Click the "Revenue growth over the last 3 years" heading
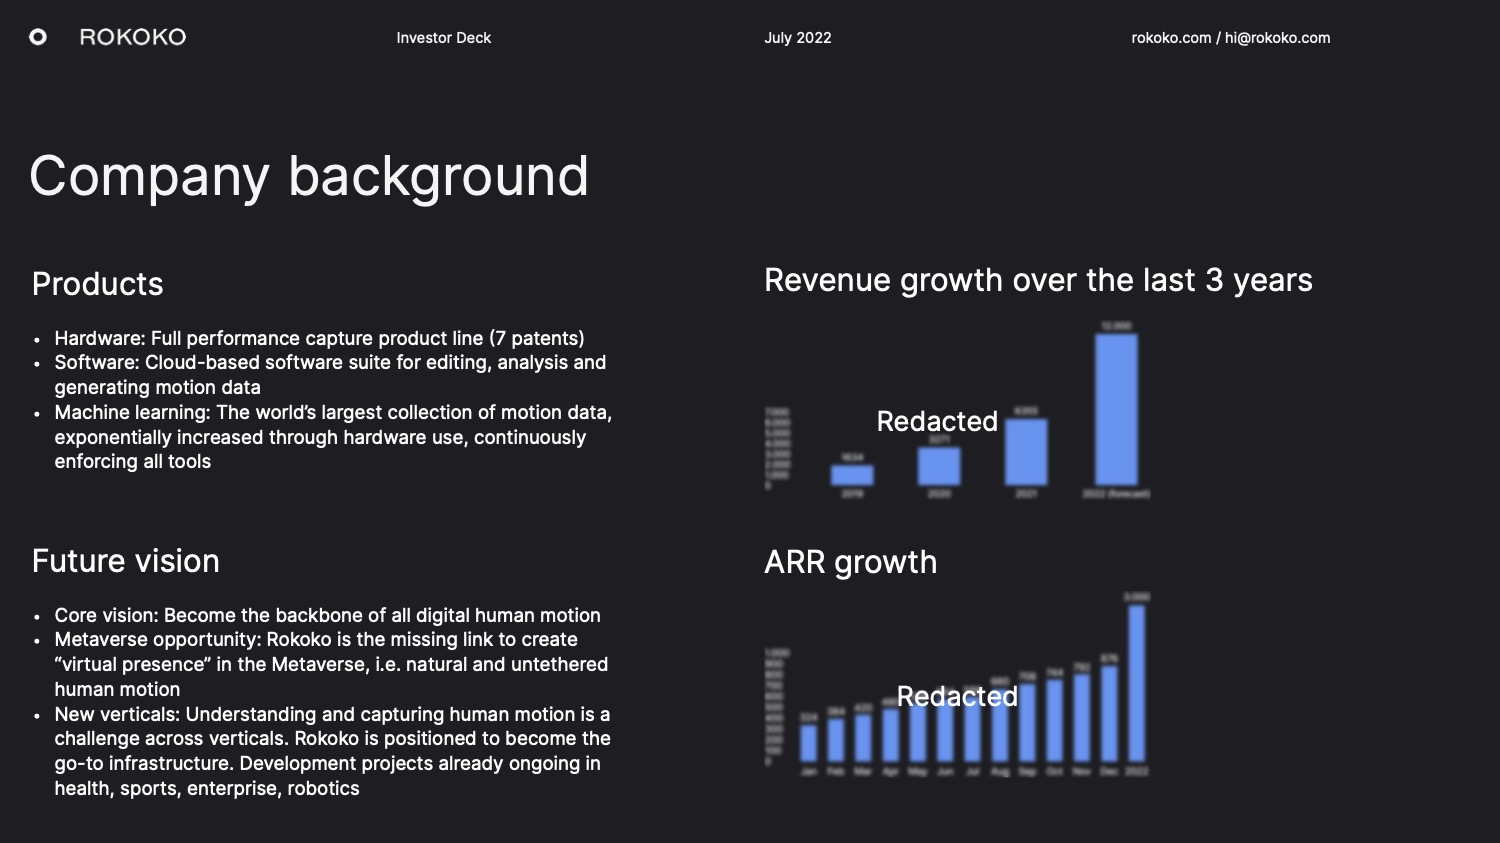Screen dimensions: 1500x843 (x=1038, y=281)
